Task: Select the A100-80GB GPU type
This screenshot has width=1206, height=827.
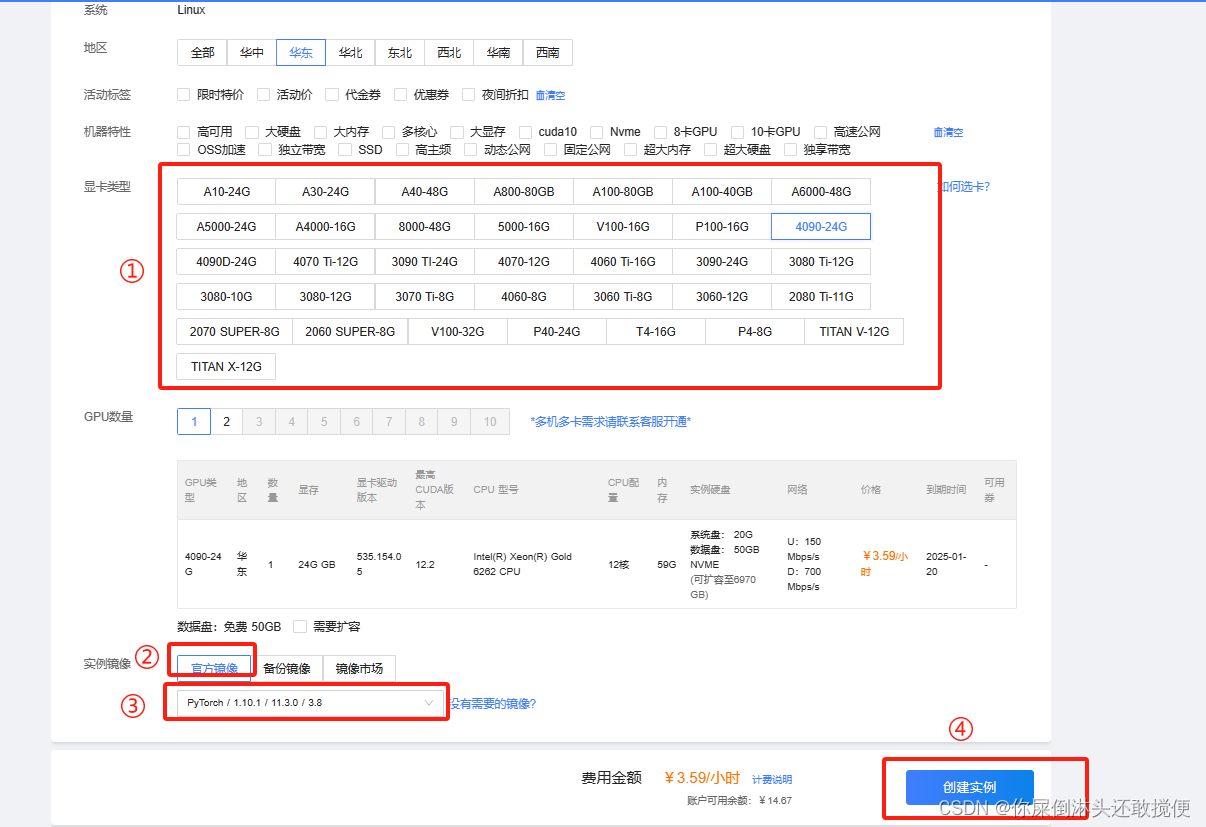Action: click(622, 192)
